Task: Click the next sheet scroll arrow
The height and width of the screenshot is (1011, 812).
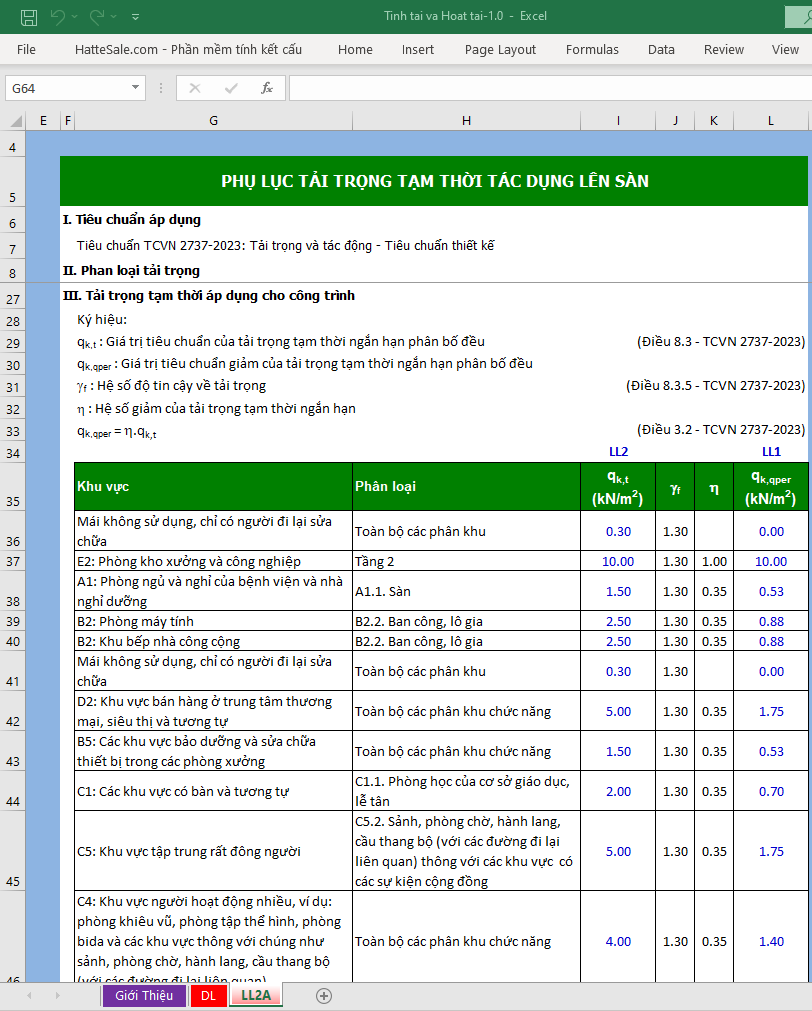Action: click(57, 996)
